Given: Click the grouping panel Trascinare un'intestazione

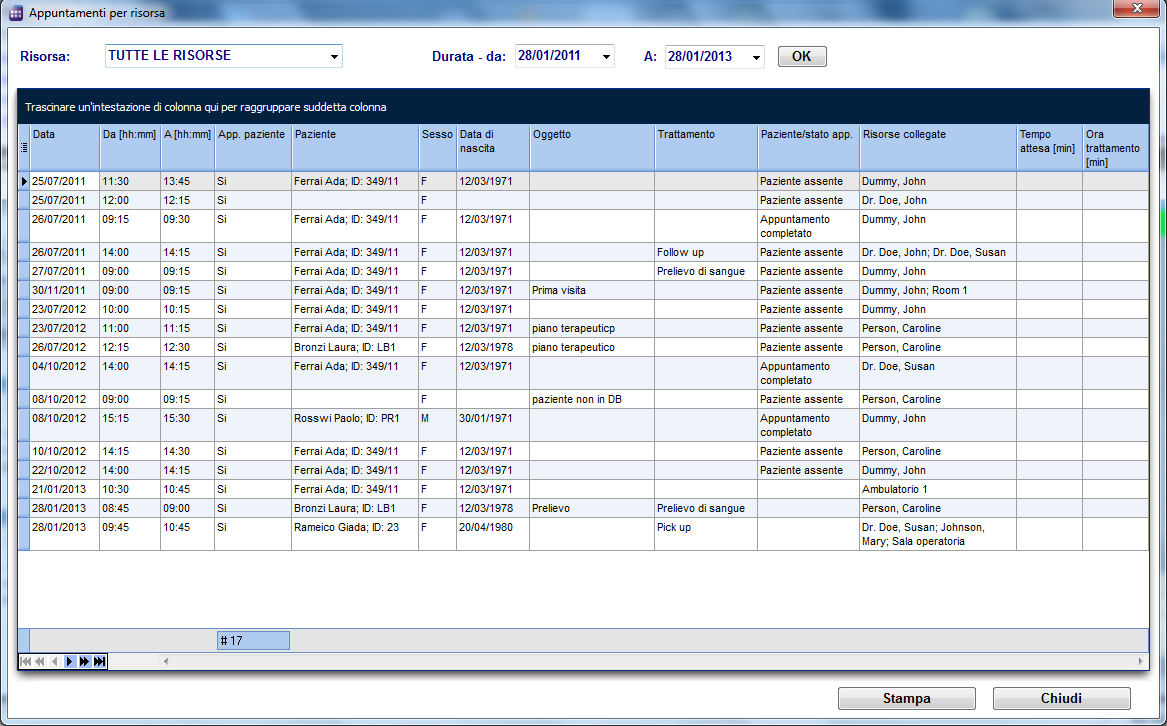Looking at the screenshot, I should point(583,107).
